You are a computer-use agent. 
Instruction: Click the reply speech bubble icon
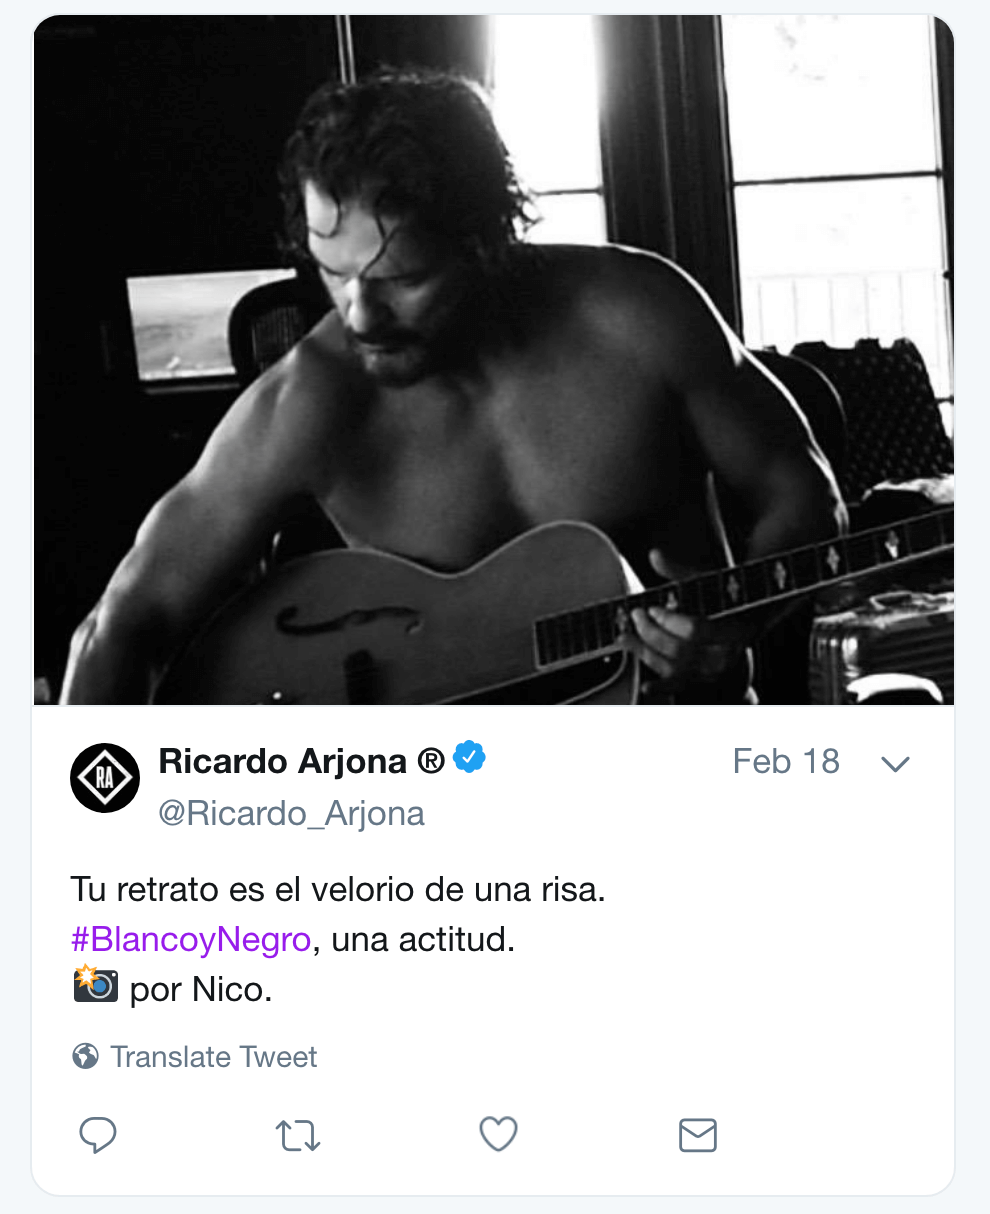tap(98, 1135)
